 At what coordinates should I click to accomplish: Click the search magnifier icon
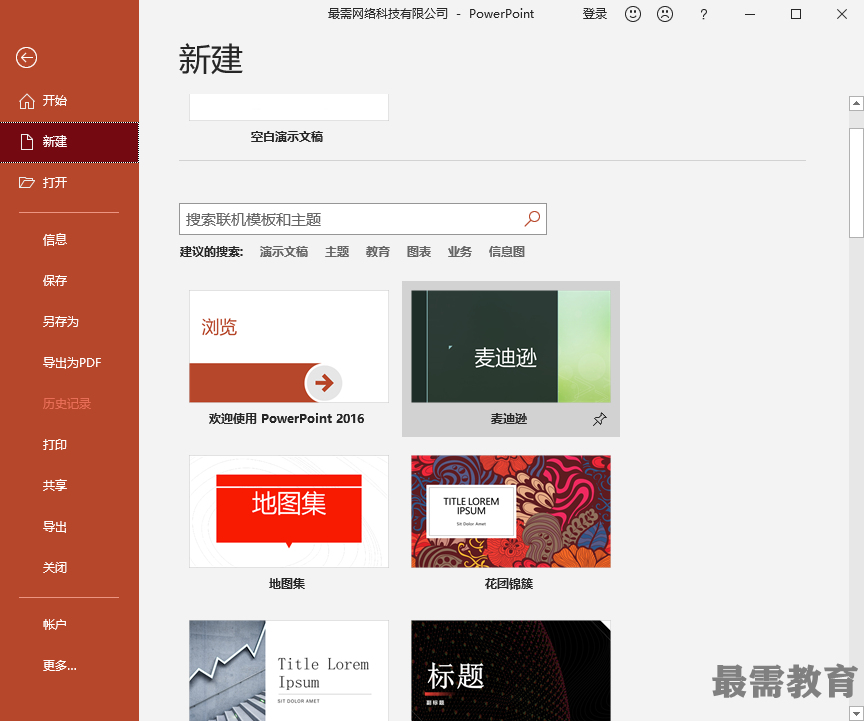(x=532, y=219)
